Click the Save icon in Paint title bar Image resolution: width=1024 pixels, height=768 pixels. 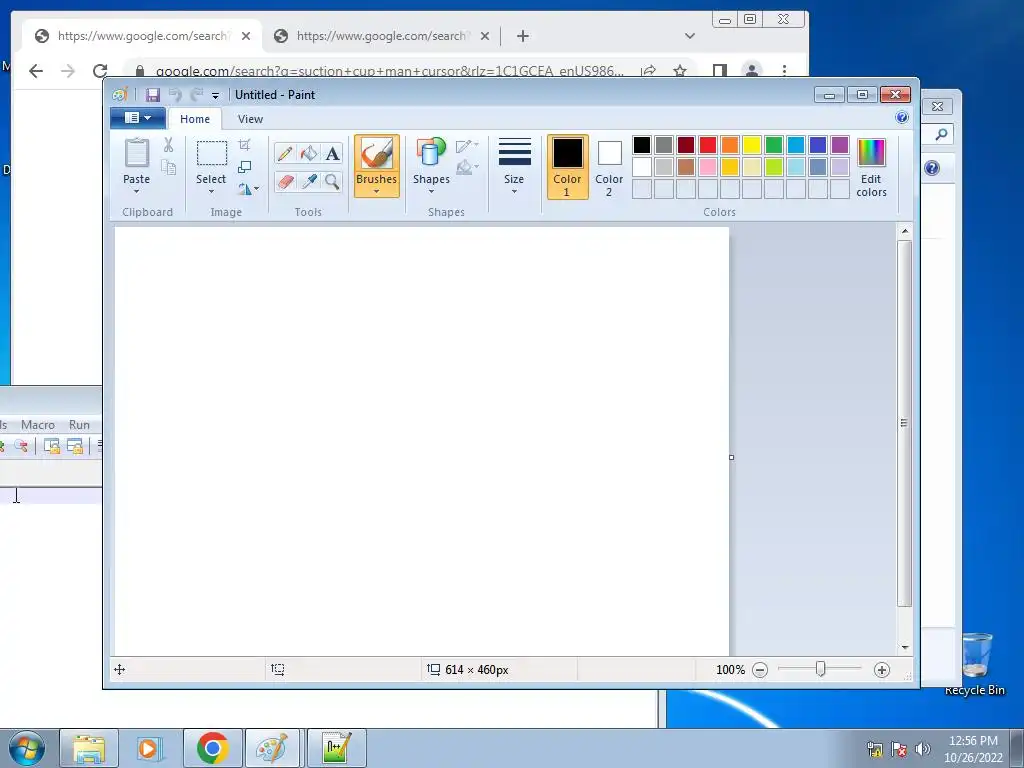pos(153,95)
